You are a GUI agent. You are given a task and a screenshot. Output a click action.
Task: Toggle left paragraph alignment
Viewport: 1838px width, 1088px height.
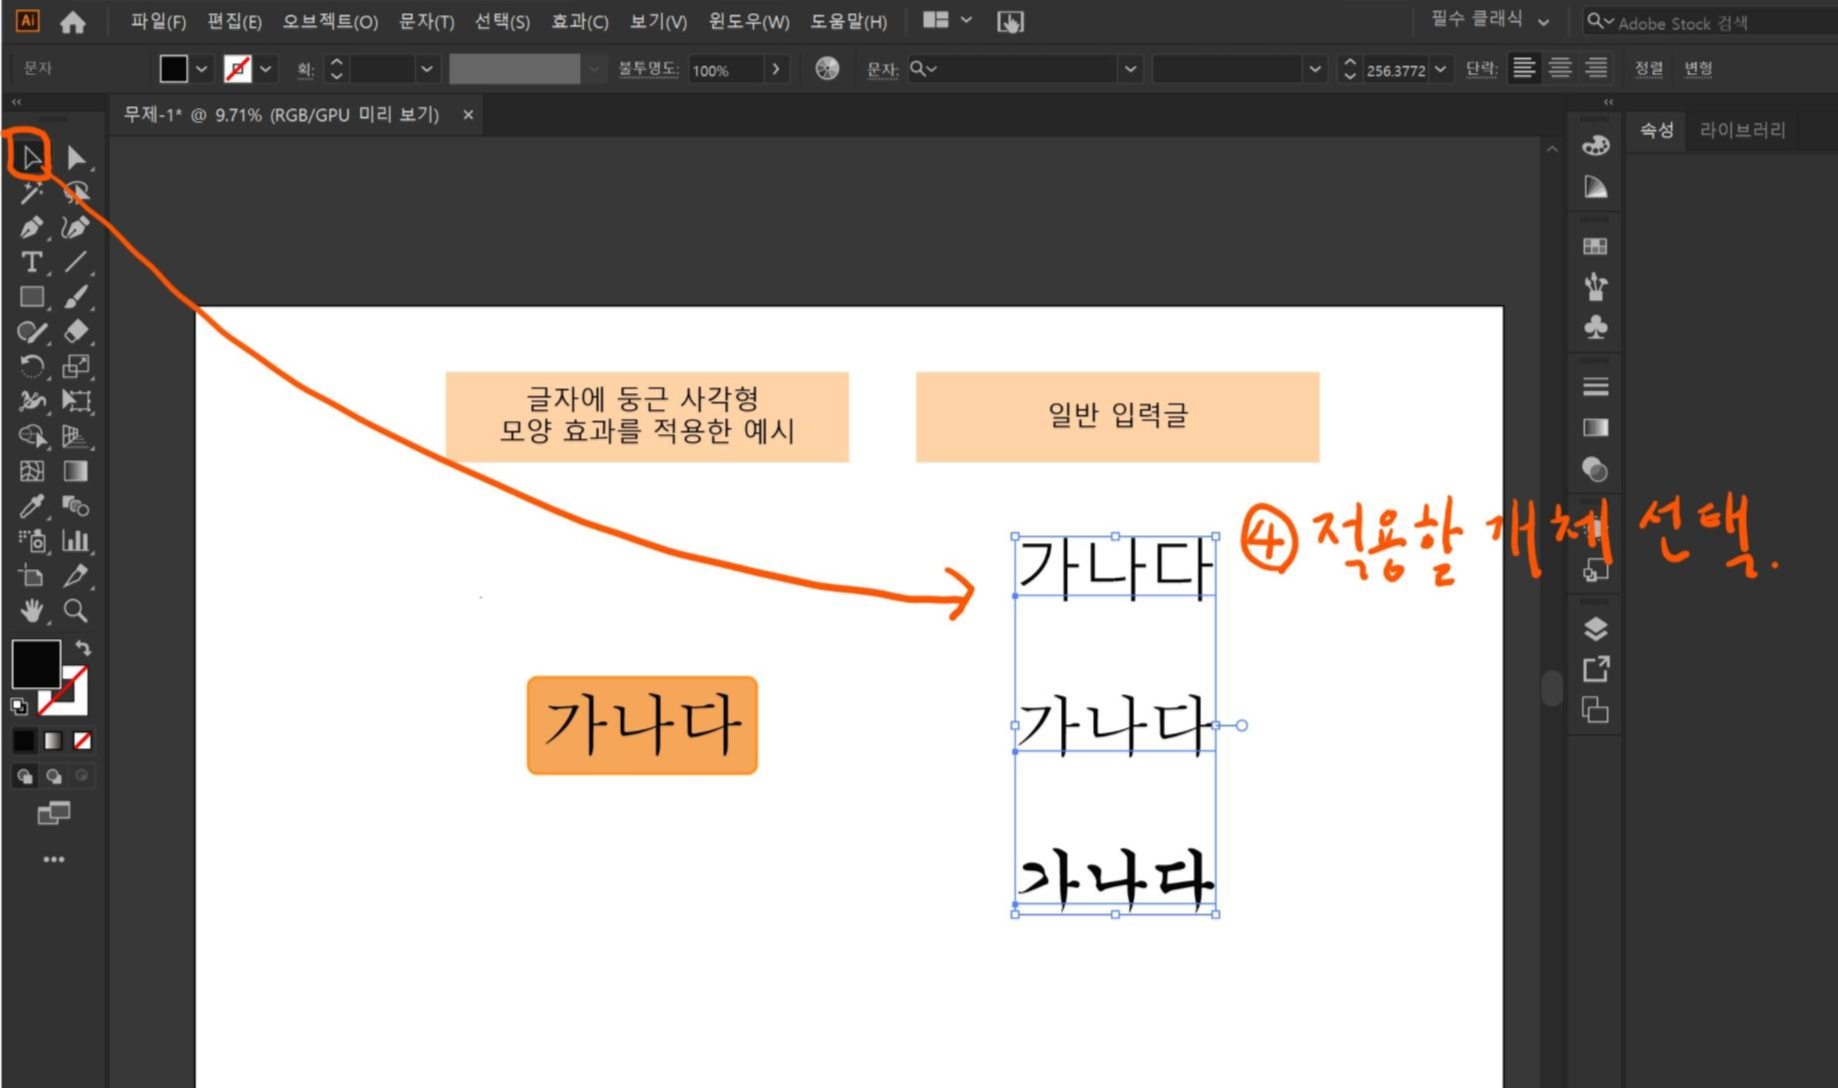pos(1523,68)
